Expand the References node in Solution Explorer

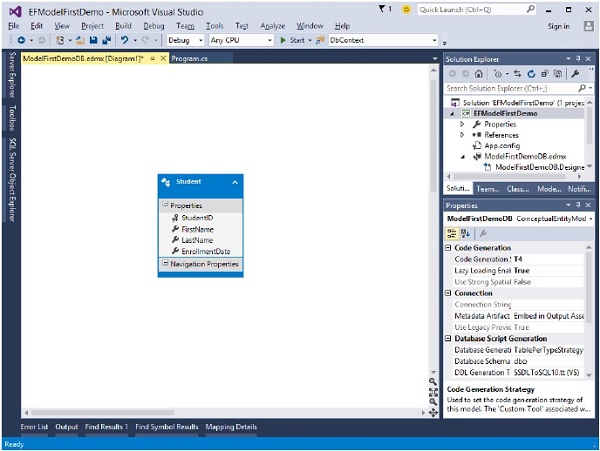coord(462,133)
